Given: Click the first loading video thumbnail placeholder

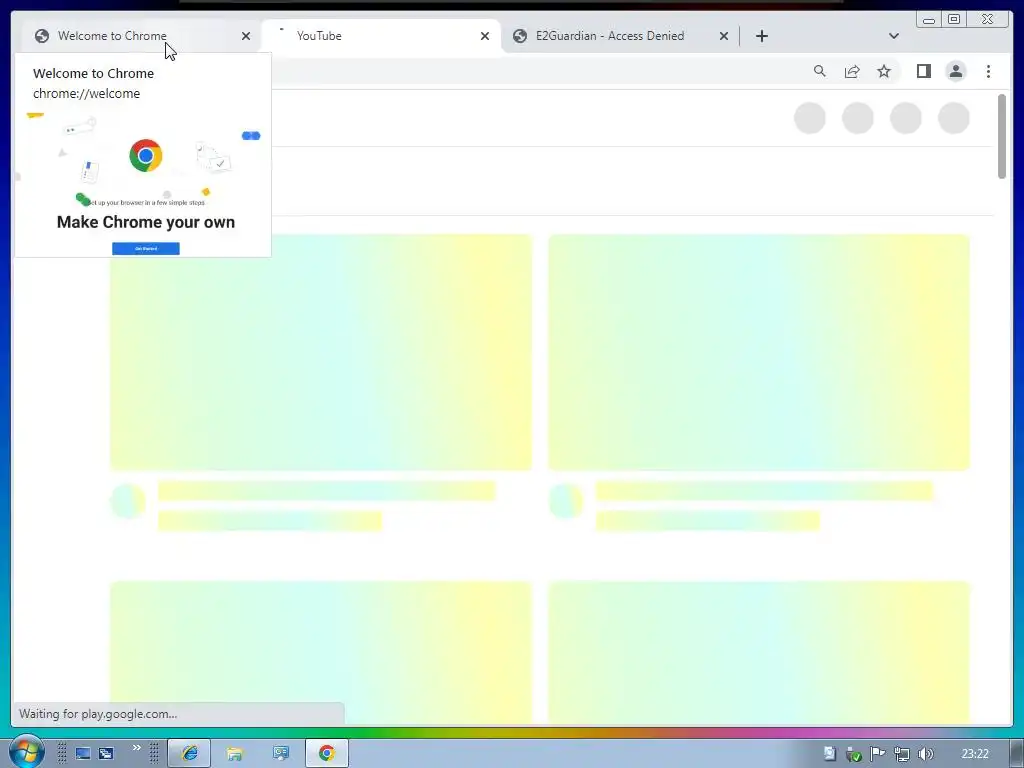Looking at the screenshot, I should tap(321, 352).
